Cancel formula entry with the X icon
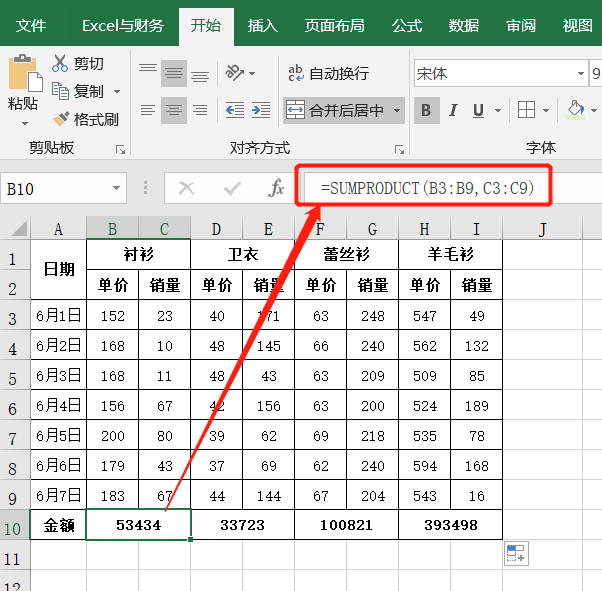Image resolution: width=602 pixels, height=591 pixels. (x=187, y=188)
